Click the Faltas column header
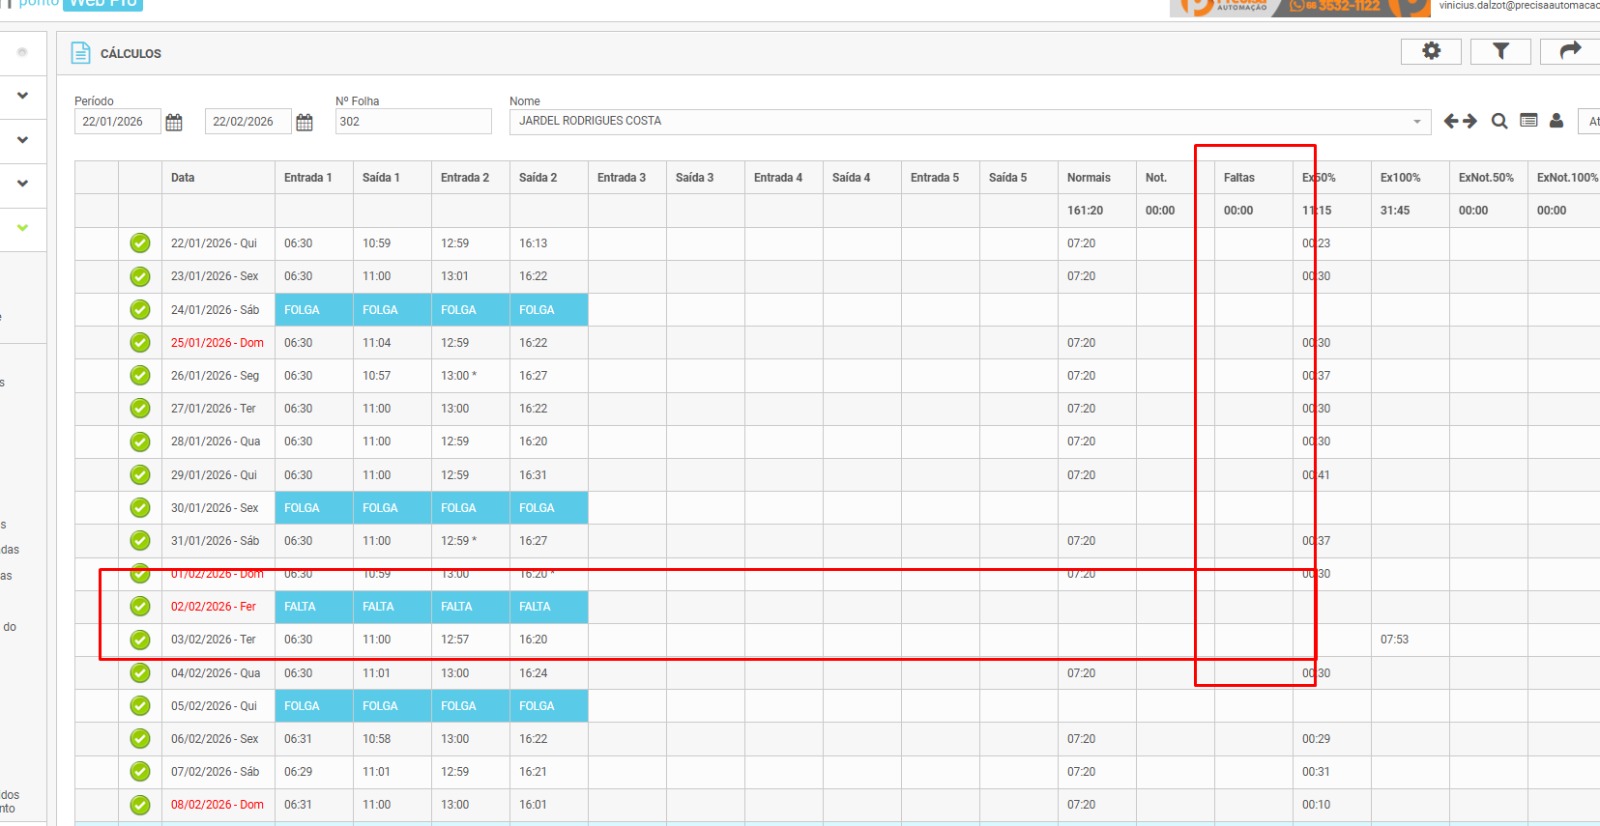 click(x=1239, y=178)
